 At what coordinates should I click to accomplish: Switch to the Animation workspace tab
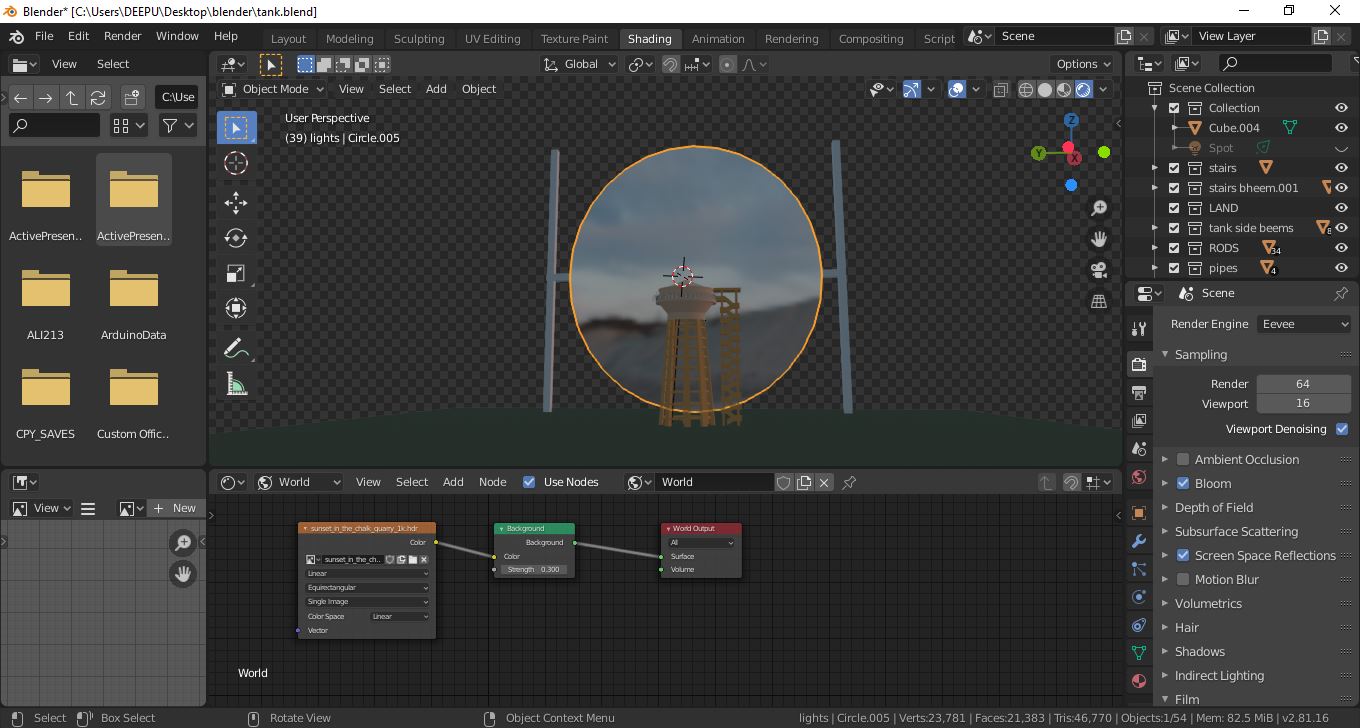pos(718,39)
